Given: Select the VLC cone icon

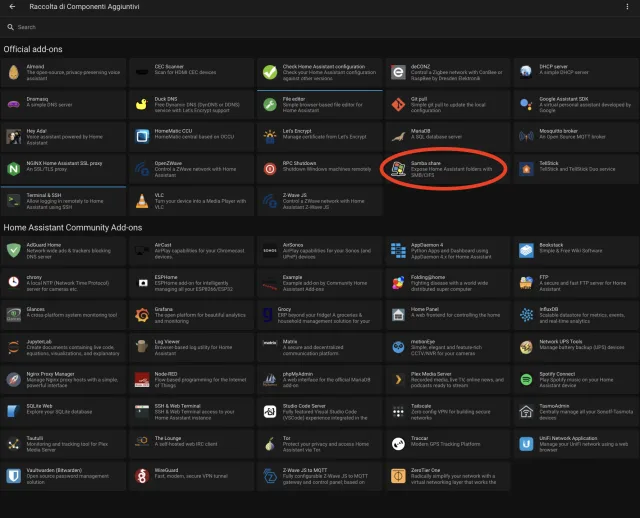Looking at the screenshot, I should click(141, 200).
